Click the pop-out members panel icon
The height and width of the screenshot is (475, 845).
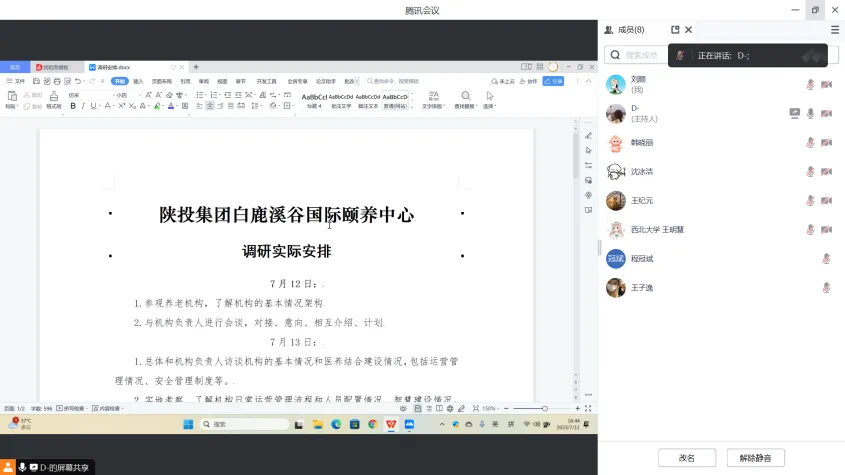(x=675, y=30)
